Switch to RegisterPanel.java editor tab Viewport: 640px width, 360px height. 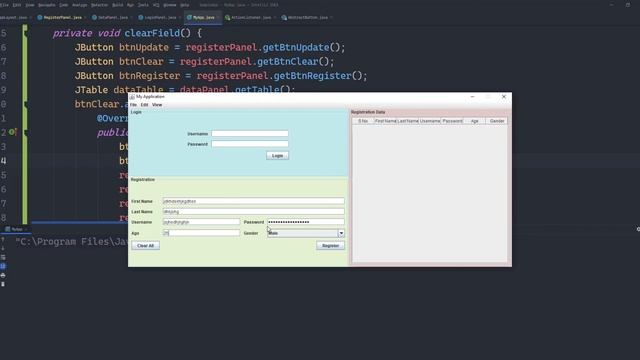[x=62, y=18]
